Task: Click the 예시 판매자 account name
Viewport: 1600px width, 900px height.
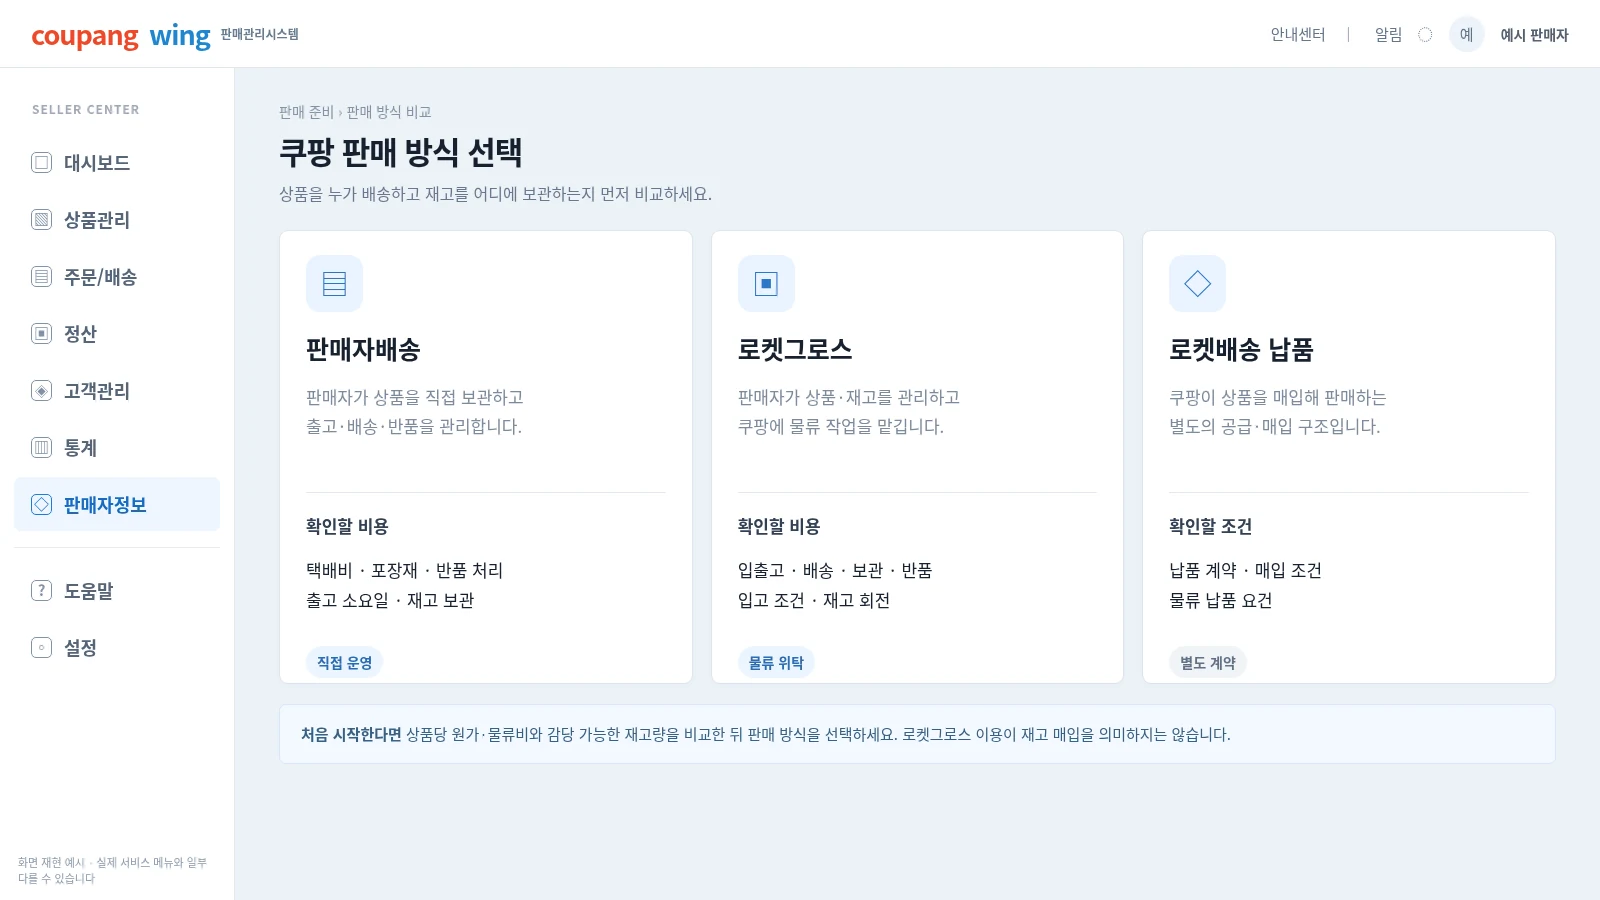Action: 1534,35
